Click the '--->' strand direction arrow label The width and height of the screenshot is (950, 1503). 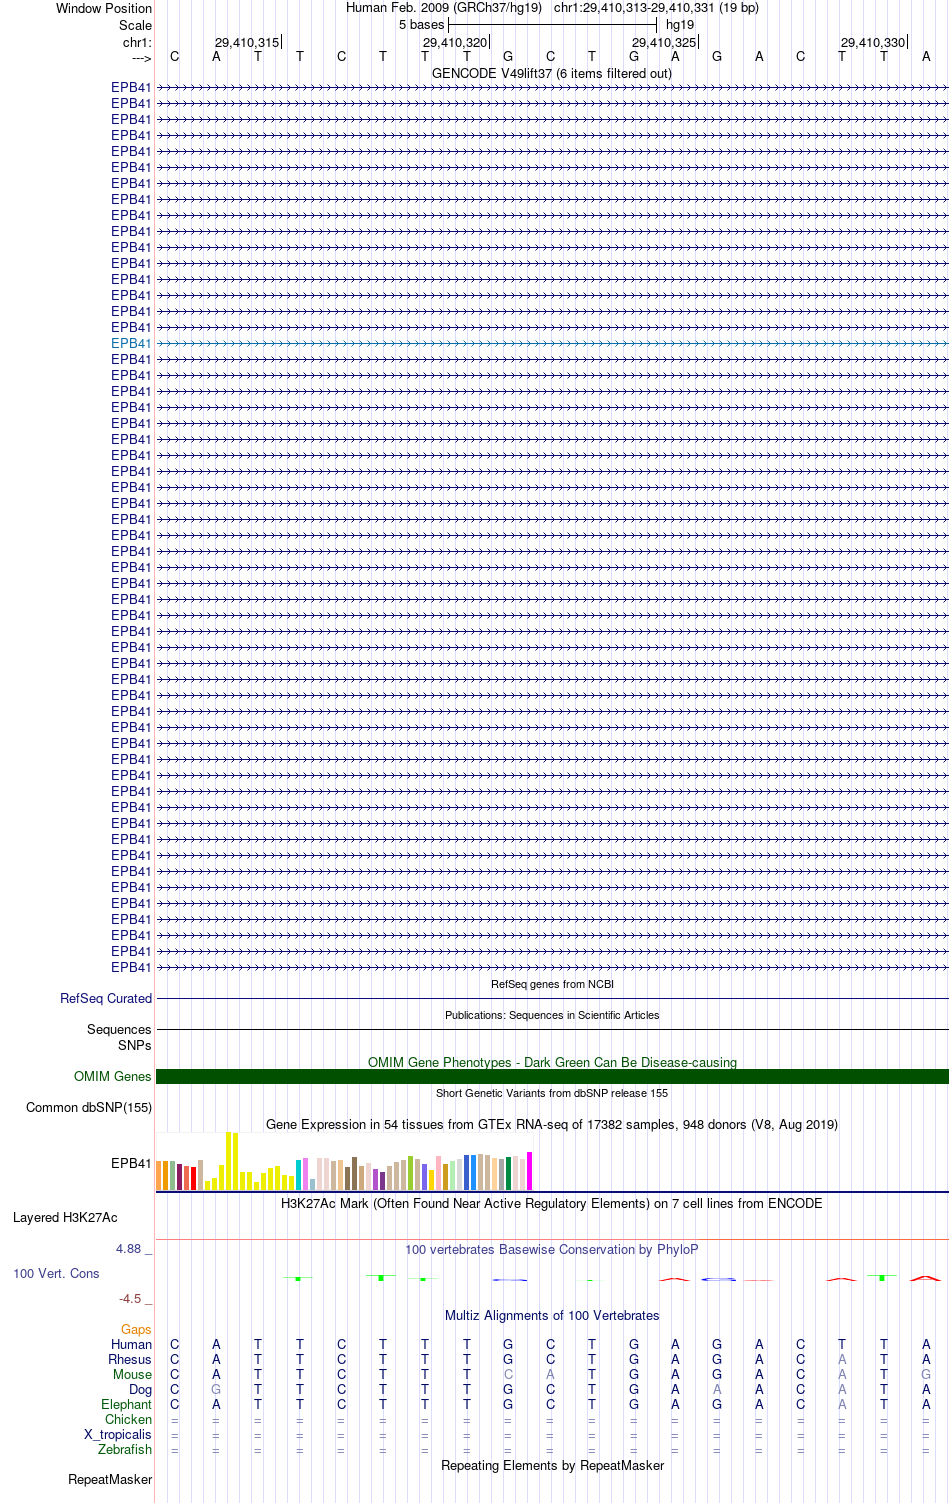pos(141,58)
